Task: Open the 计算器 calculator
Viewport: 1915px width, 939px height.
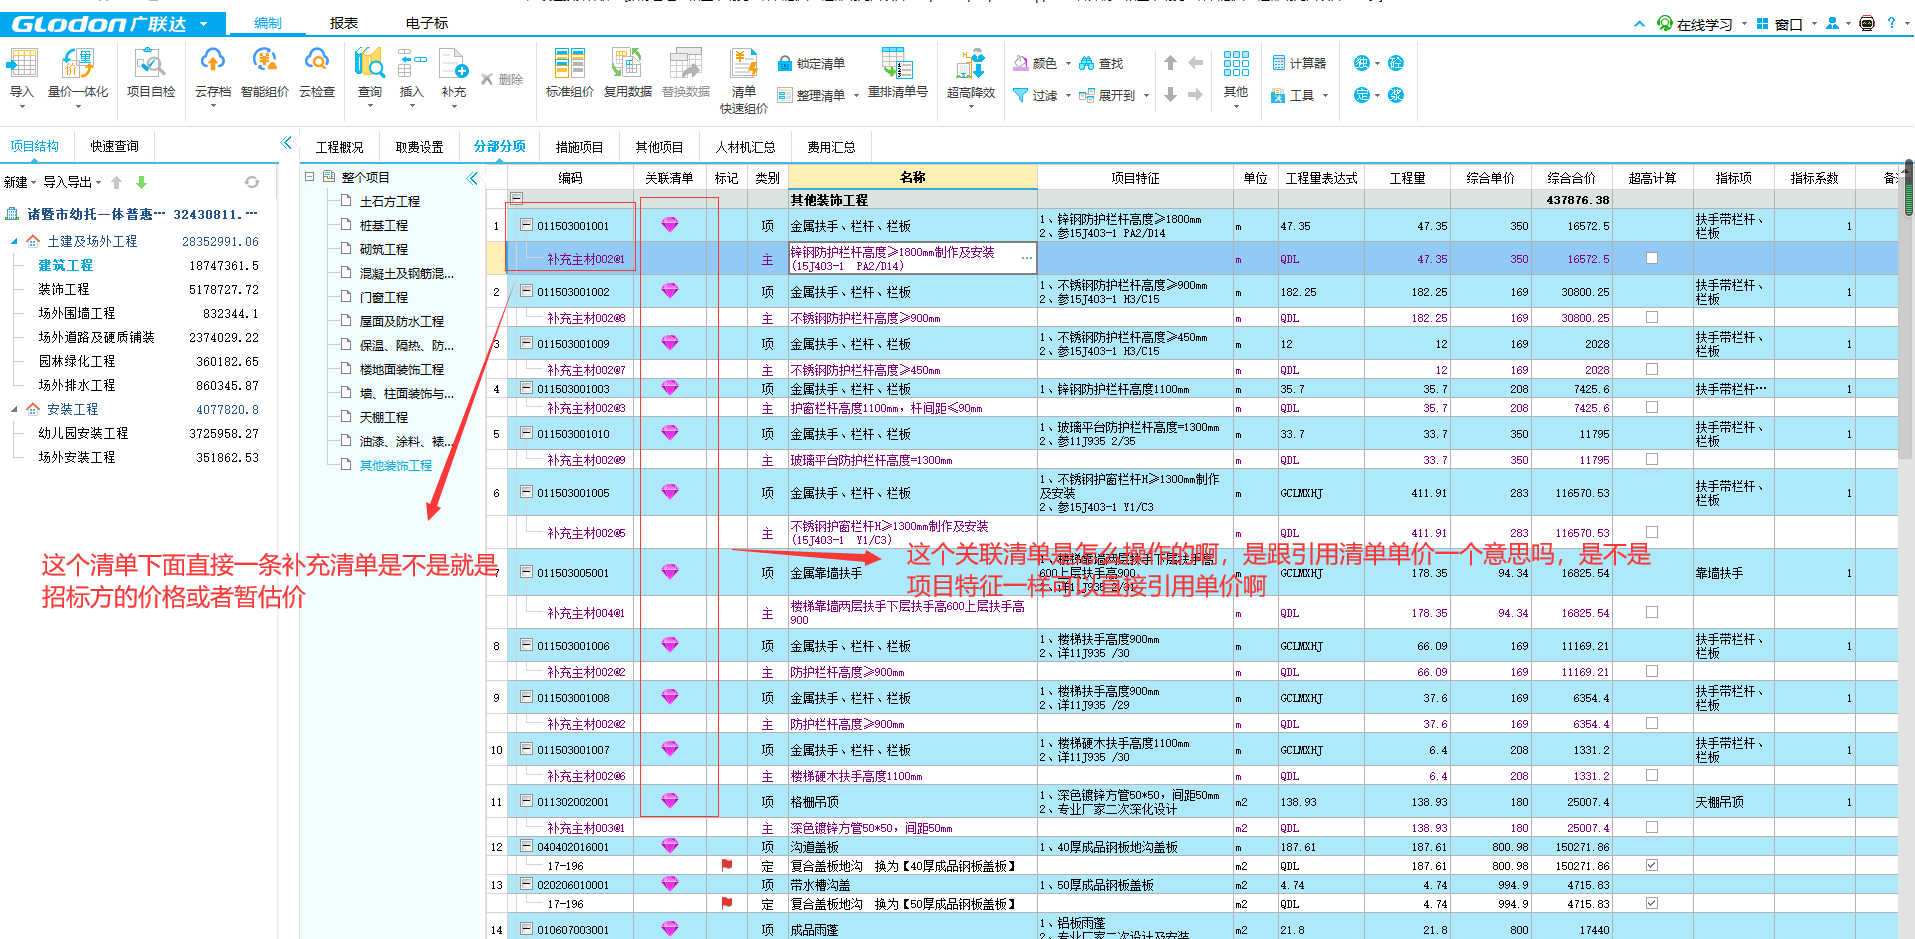Action: coord(1299,63)
